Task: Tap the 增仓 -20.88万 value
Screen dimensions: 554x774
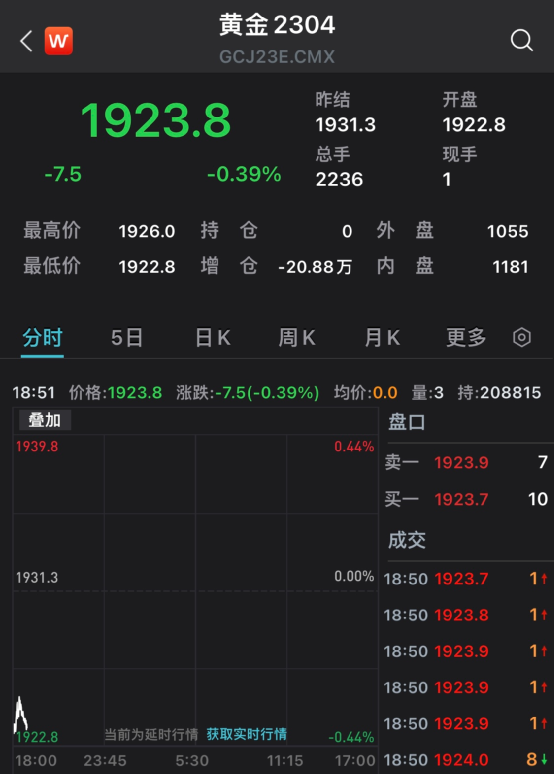Action: 315,267
